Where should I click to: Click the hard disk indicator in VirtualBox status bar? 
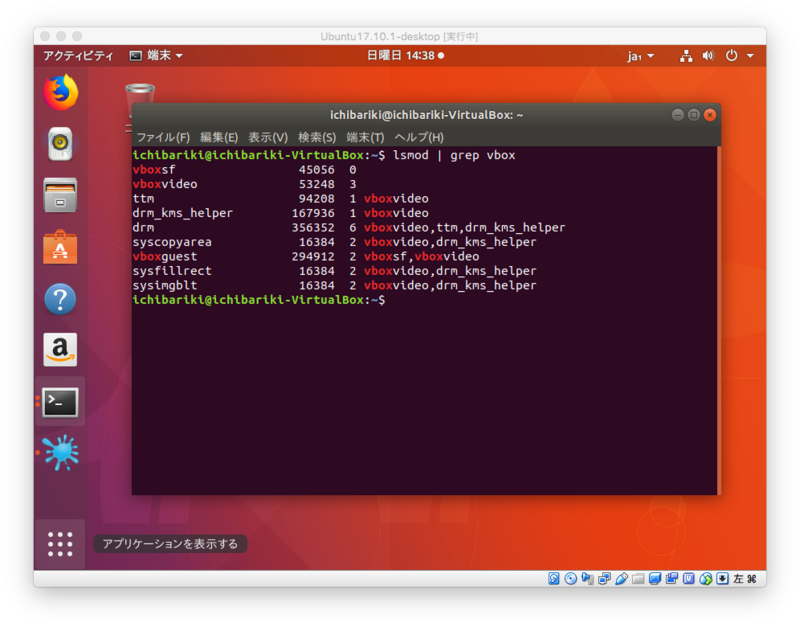pos(553,578)
